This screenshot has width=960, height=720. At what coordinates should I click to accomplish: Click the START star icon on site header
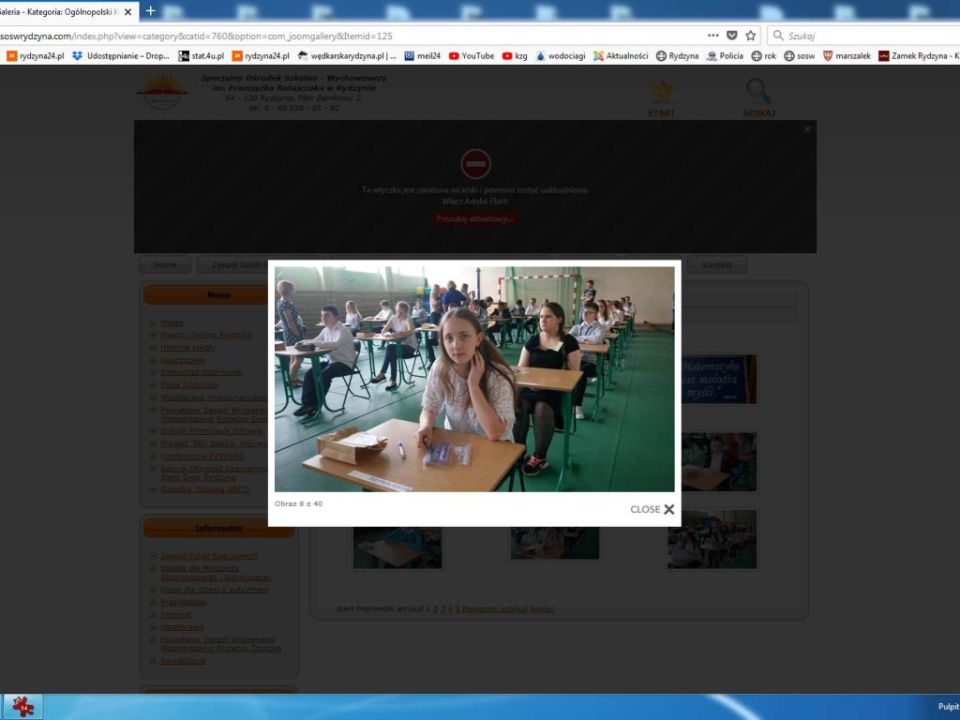[661, 94]
